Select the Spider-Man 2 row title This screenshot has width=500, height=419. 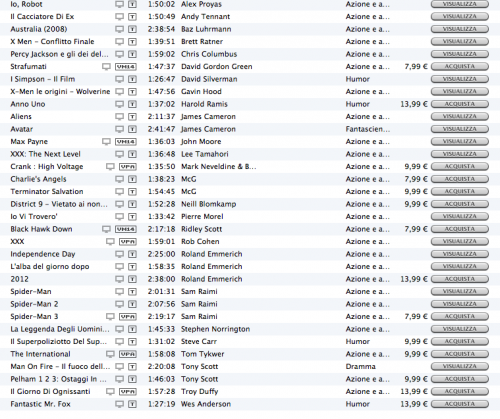pyautogui.click(x=34, y=304)
